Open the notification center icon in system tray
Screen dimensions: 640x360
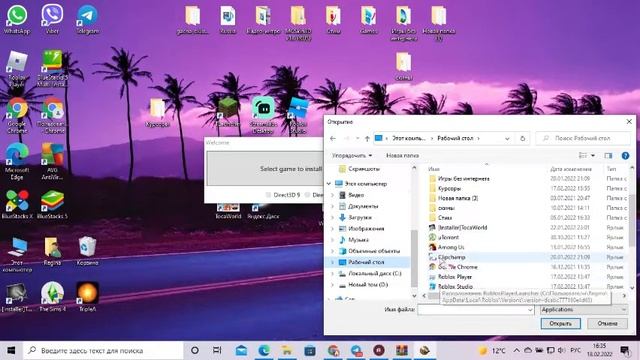[x=624, y=350]
